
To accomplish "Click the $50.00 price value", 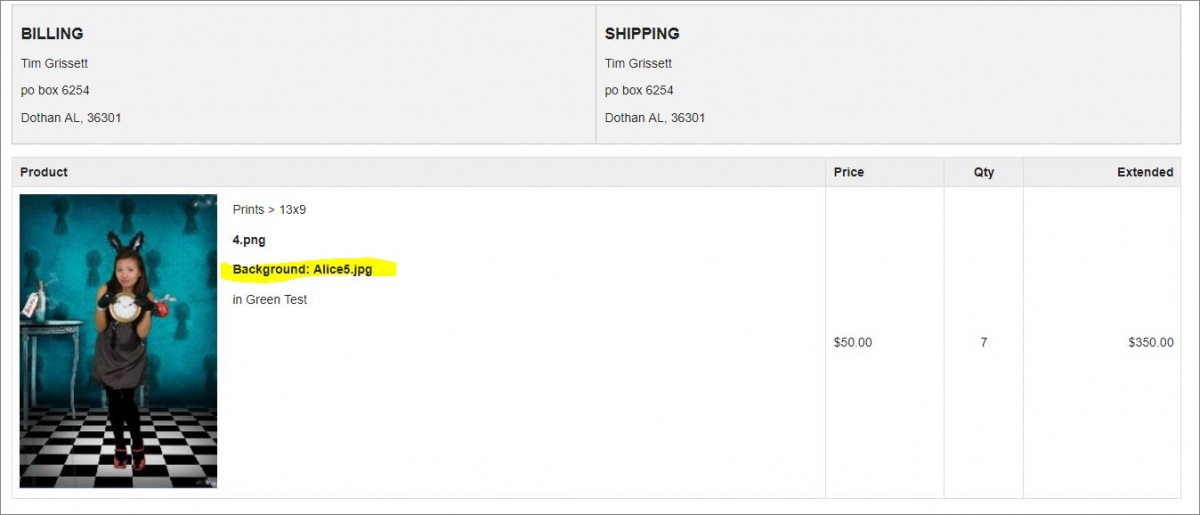I will pos(853,342).
